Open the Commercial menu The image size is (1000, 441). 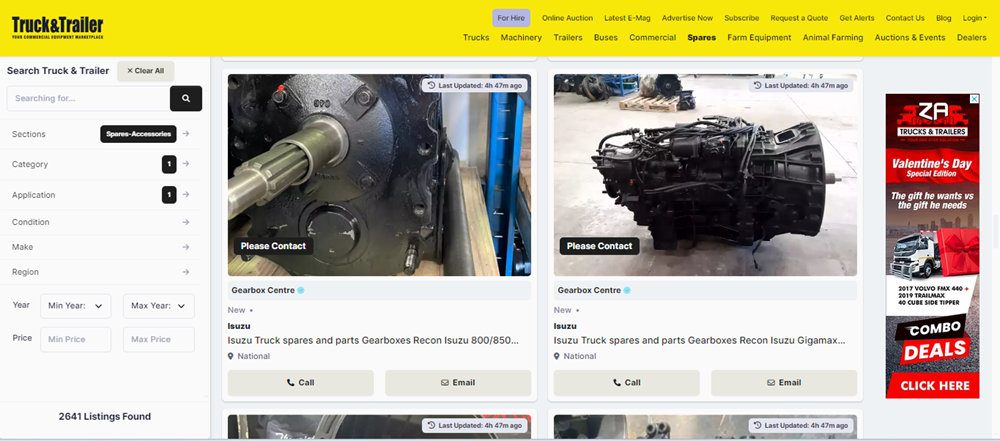point(652,38)
